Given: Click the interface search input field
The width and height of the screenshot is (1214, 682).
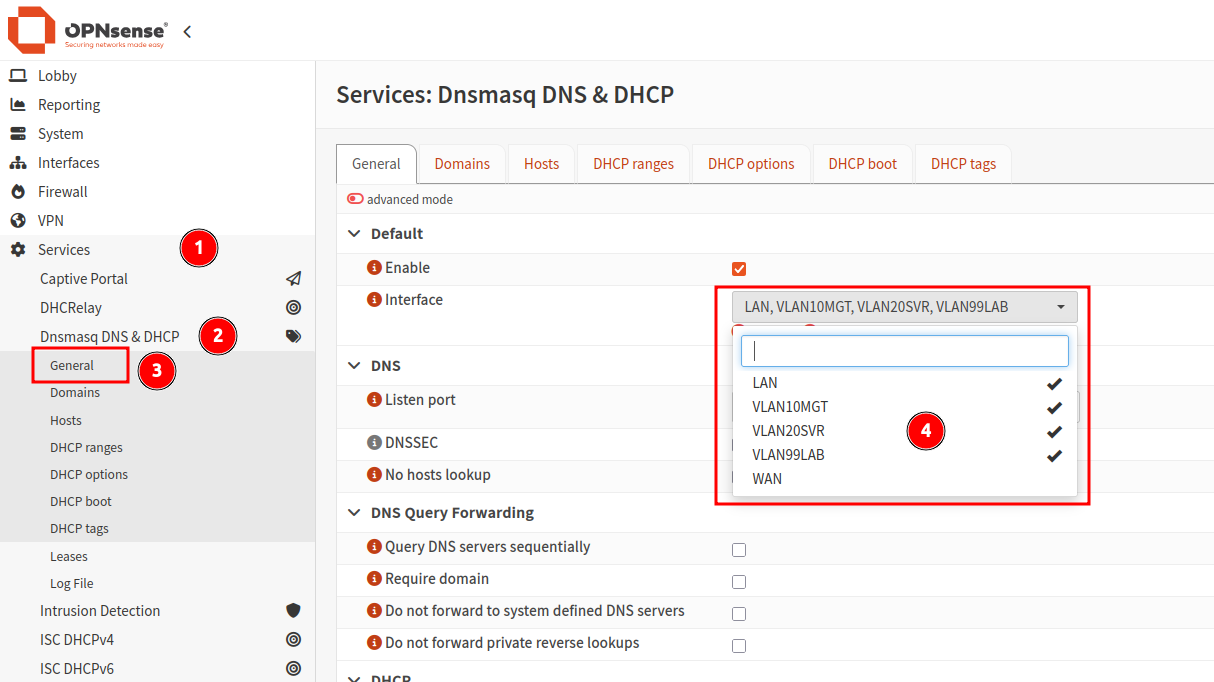Looking at the screenshot, I should point(904,351).
